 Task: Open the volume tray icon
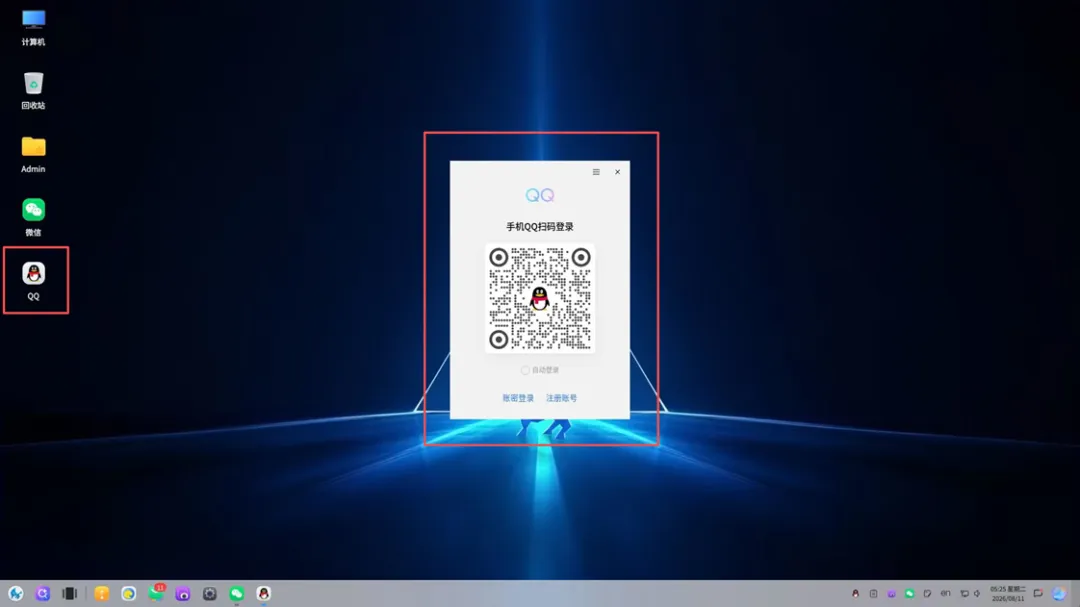pyautogui.click(x=977, y=593)
